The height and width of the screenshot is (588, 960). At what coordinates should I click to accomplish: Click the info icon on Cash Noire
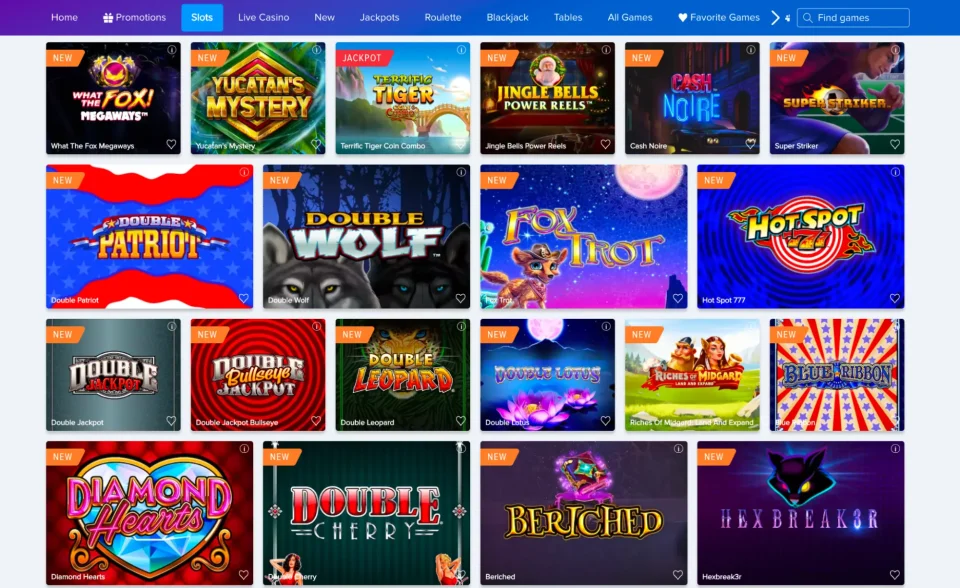750,50
